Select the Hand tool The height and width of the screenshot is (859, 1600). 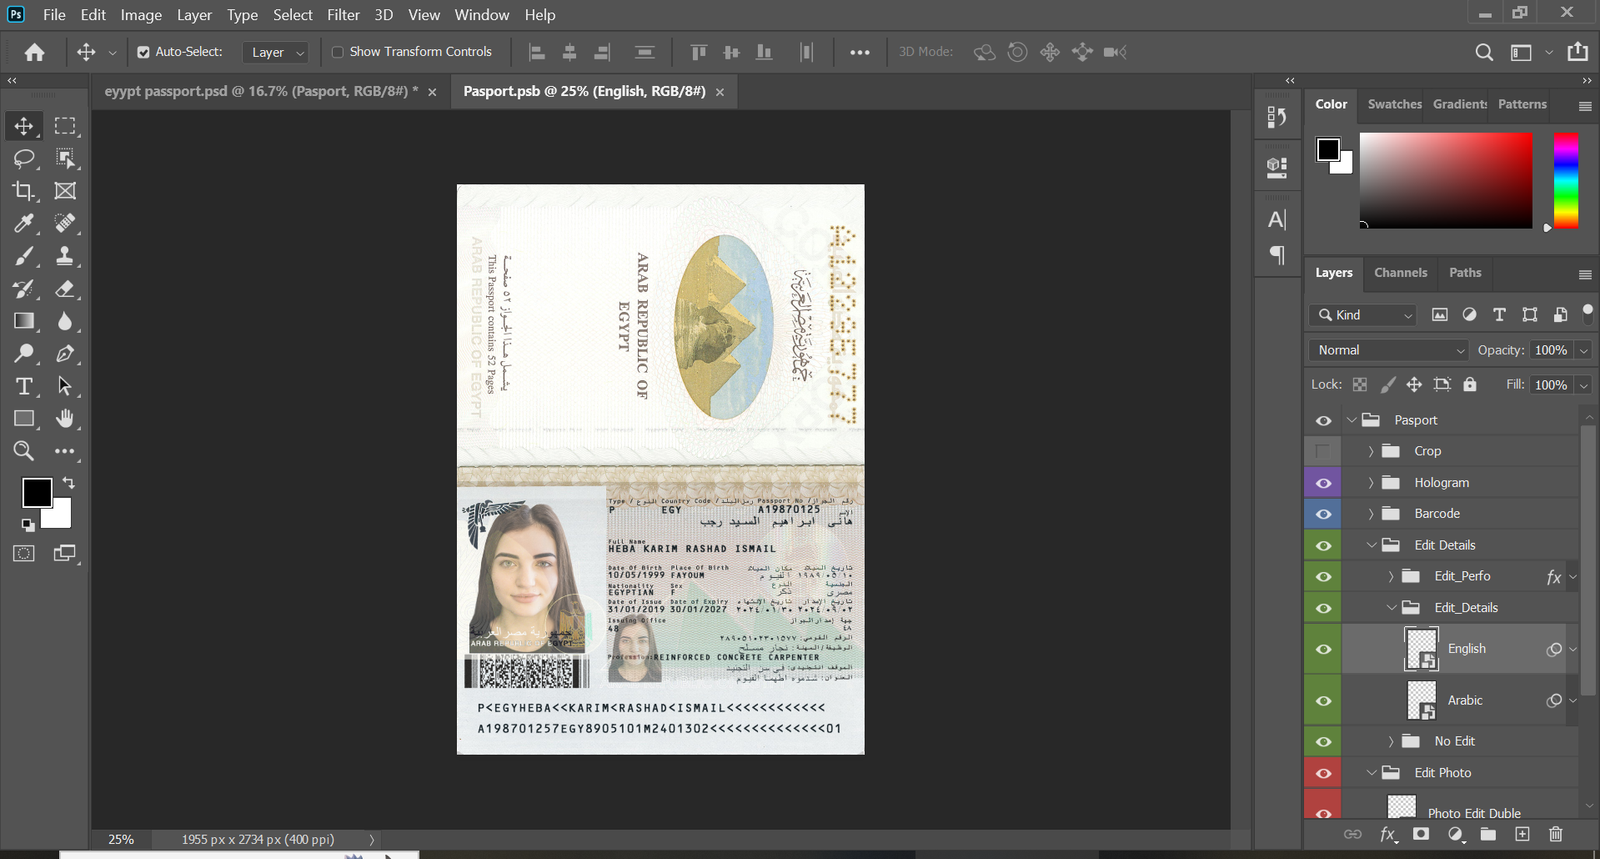pos(65,418)
